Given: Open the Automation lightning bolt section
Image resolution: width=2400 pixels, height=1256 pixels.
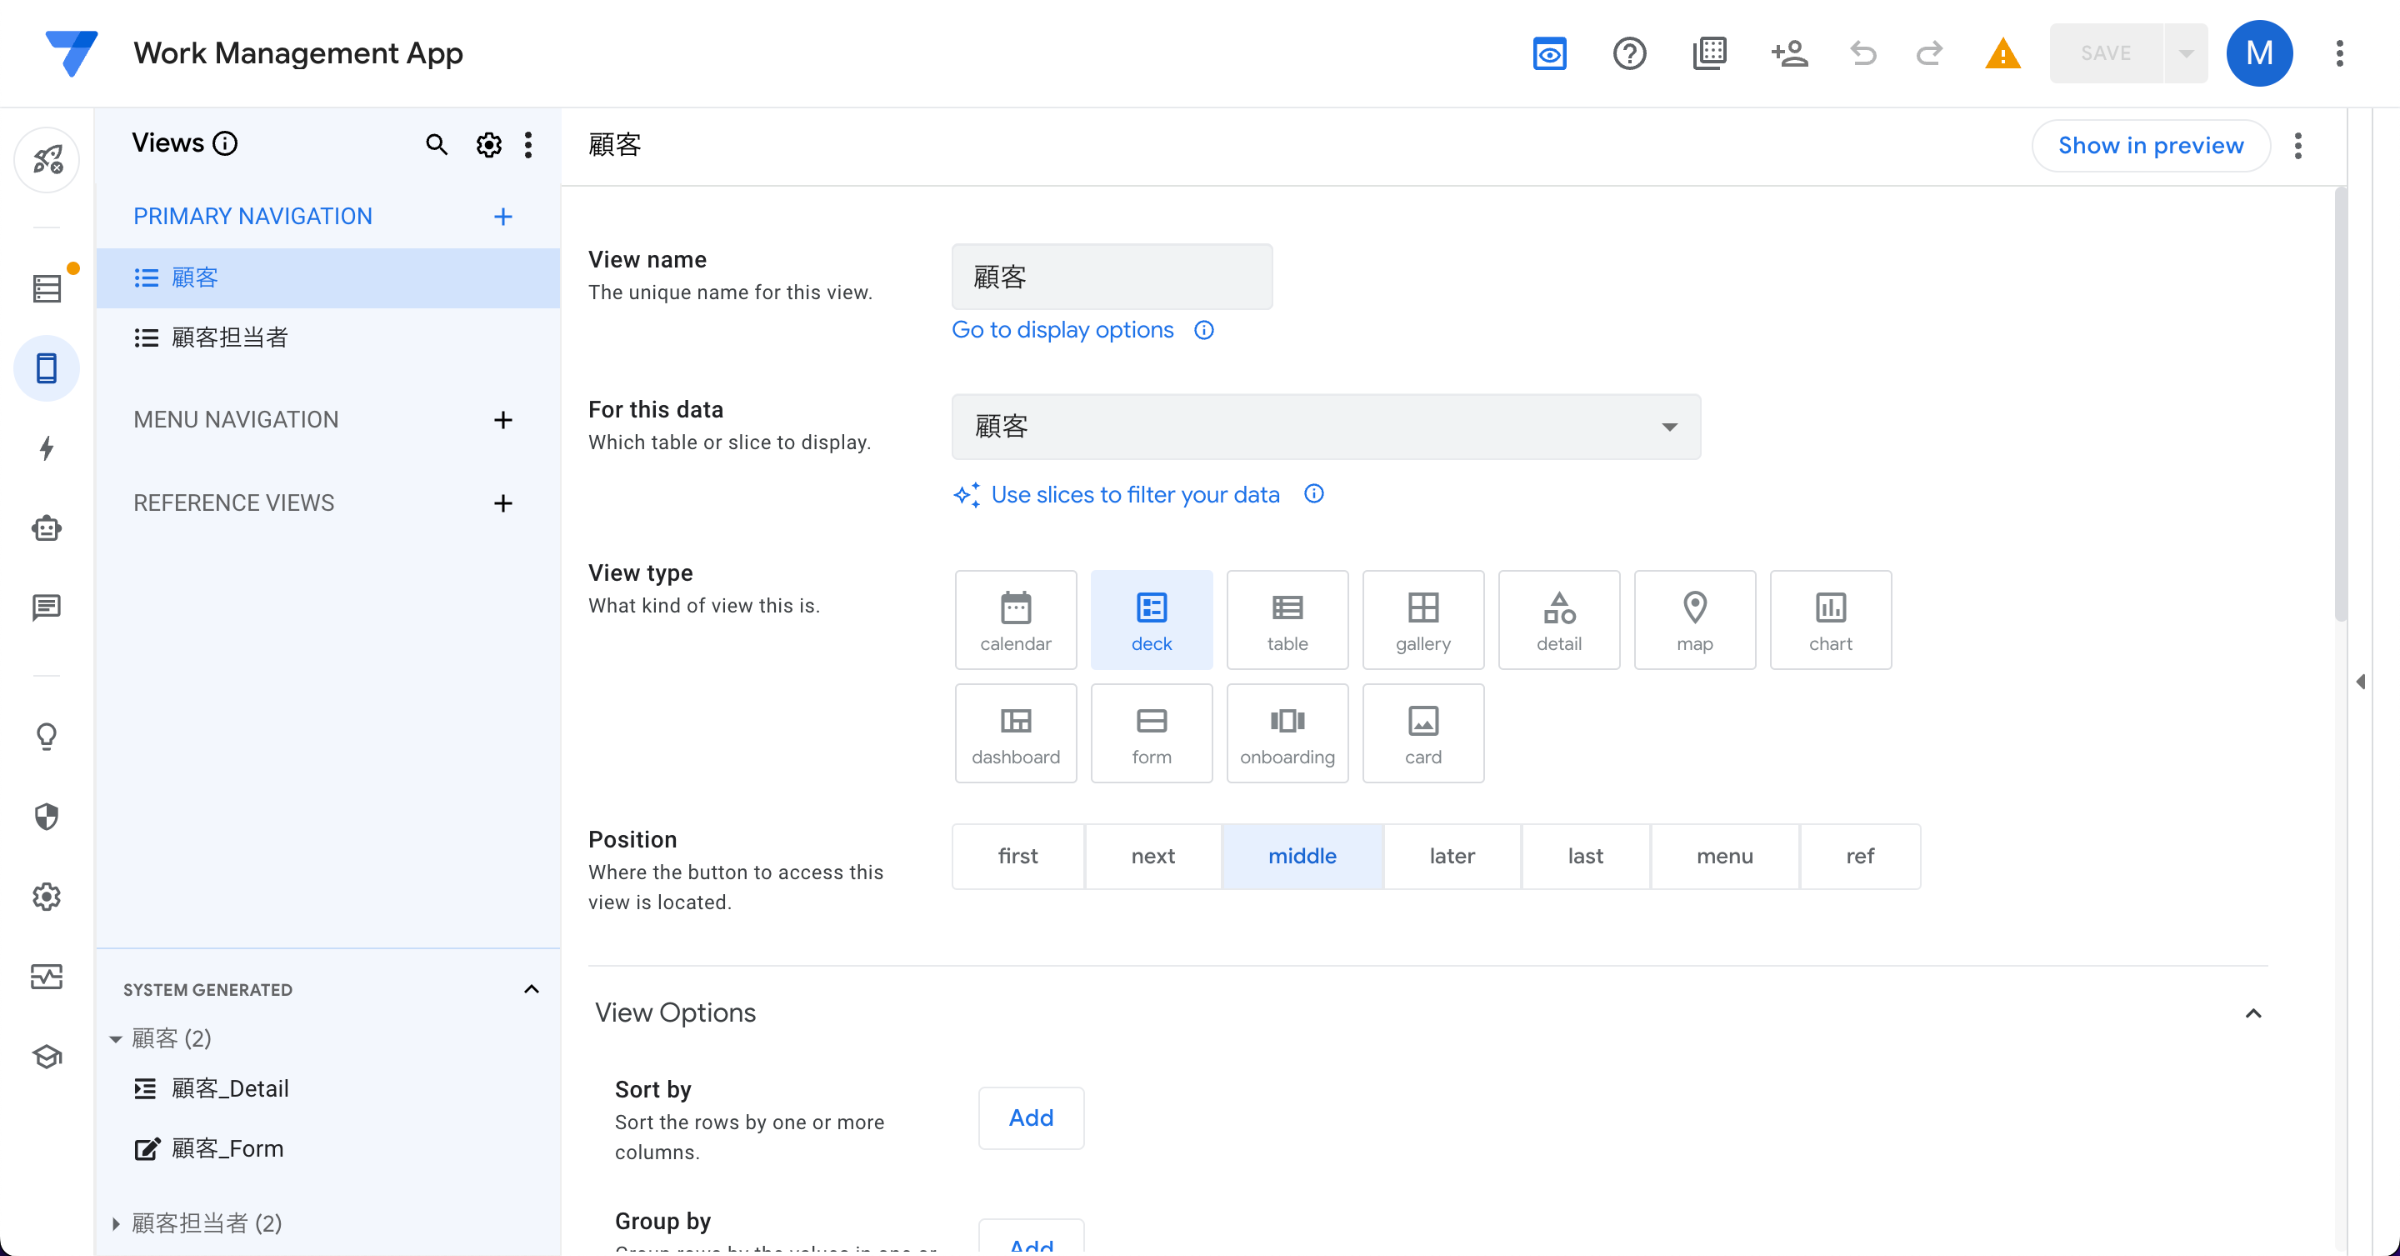Looking at the screenshot, I should (x=46, y=448).
